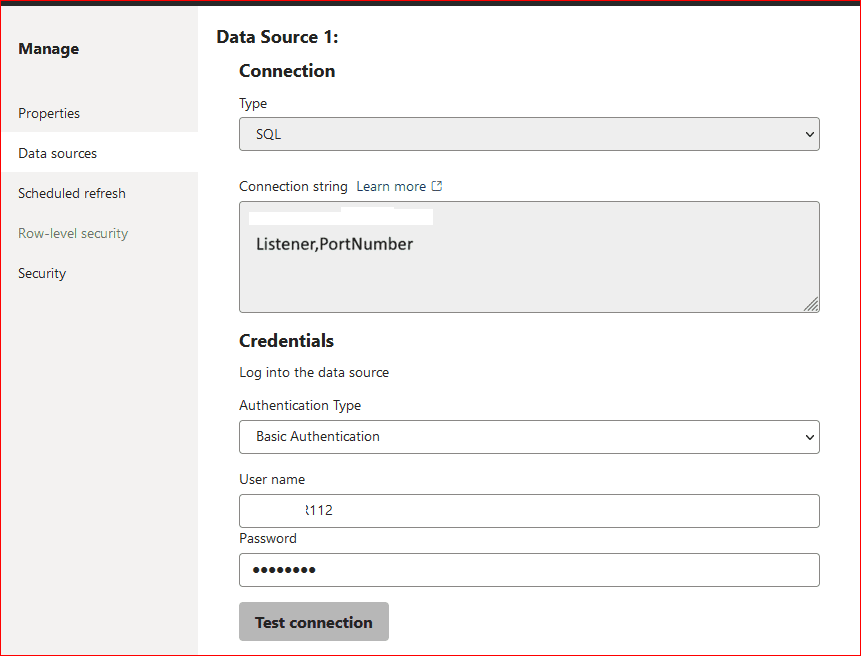The image size is (861, 656).
Task: Click chevron on Basic Authentication dropdown
Action: (809, 437)
